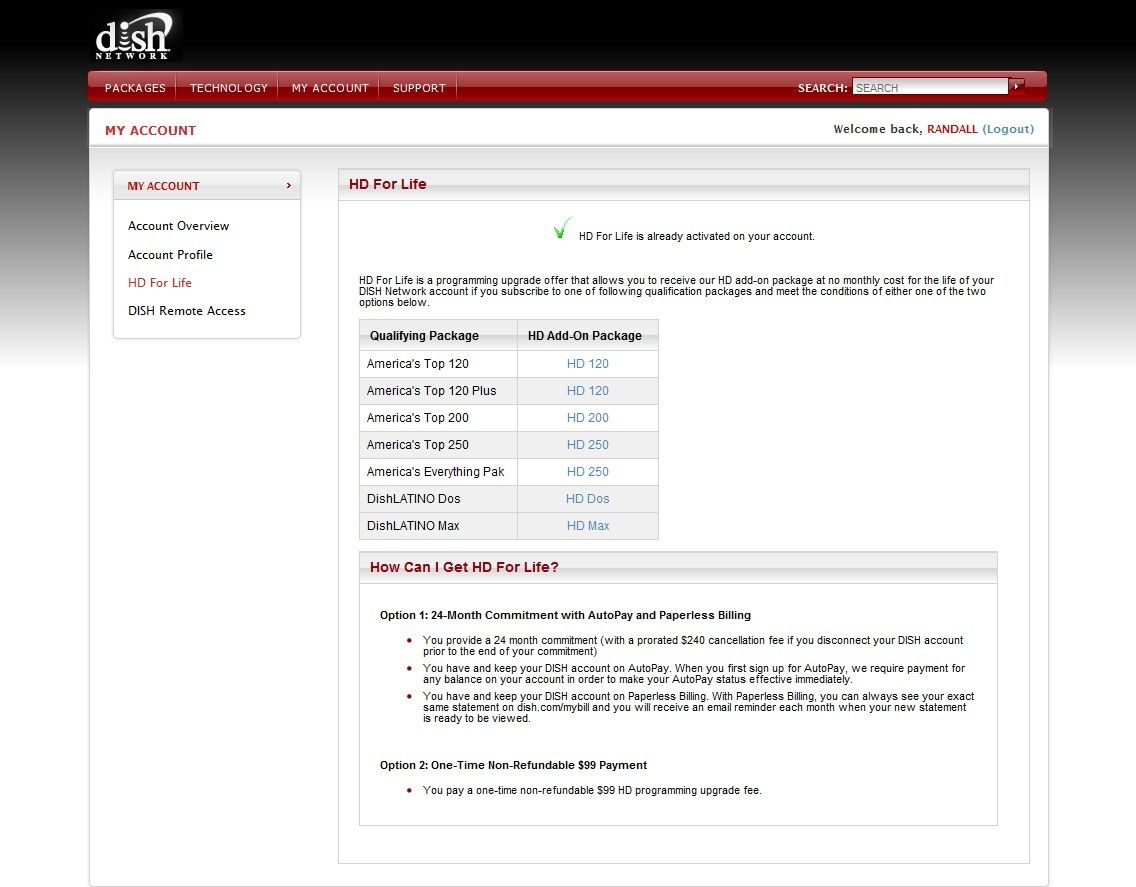Image resolution: width=1136 pixels, height=887 pixels.
Task: Click the green checkmark activation icon
Action: [x=561, y=228]
